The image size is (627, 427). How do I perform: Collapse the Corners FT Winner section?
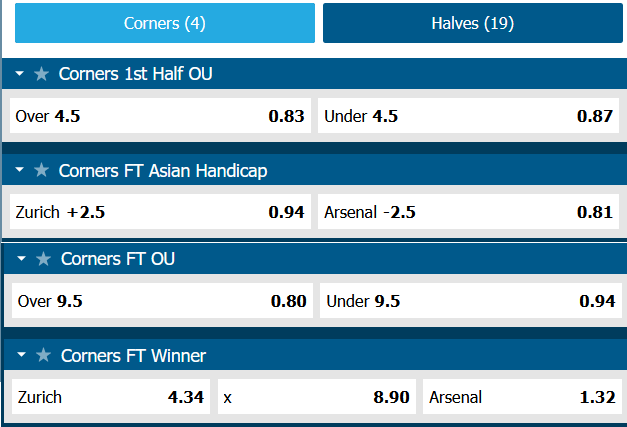coord(22,356)
